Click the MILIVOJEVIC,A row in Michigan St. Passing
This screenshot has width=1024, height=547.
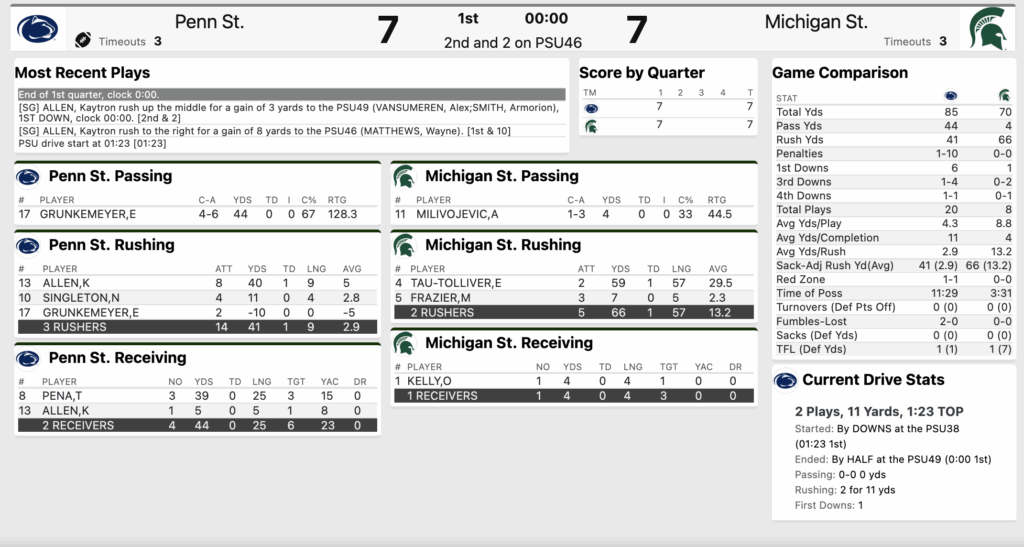click(x=574, y=214)
